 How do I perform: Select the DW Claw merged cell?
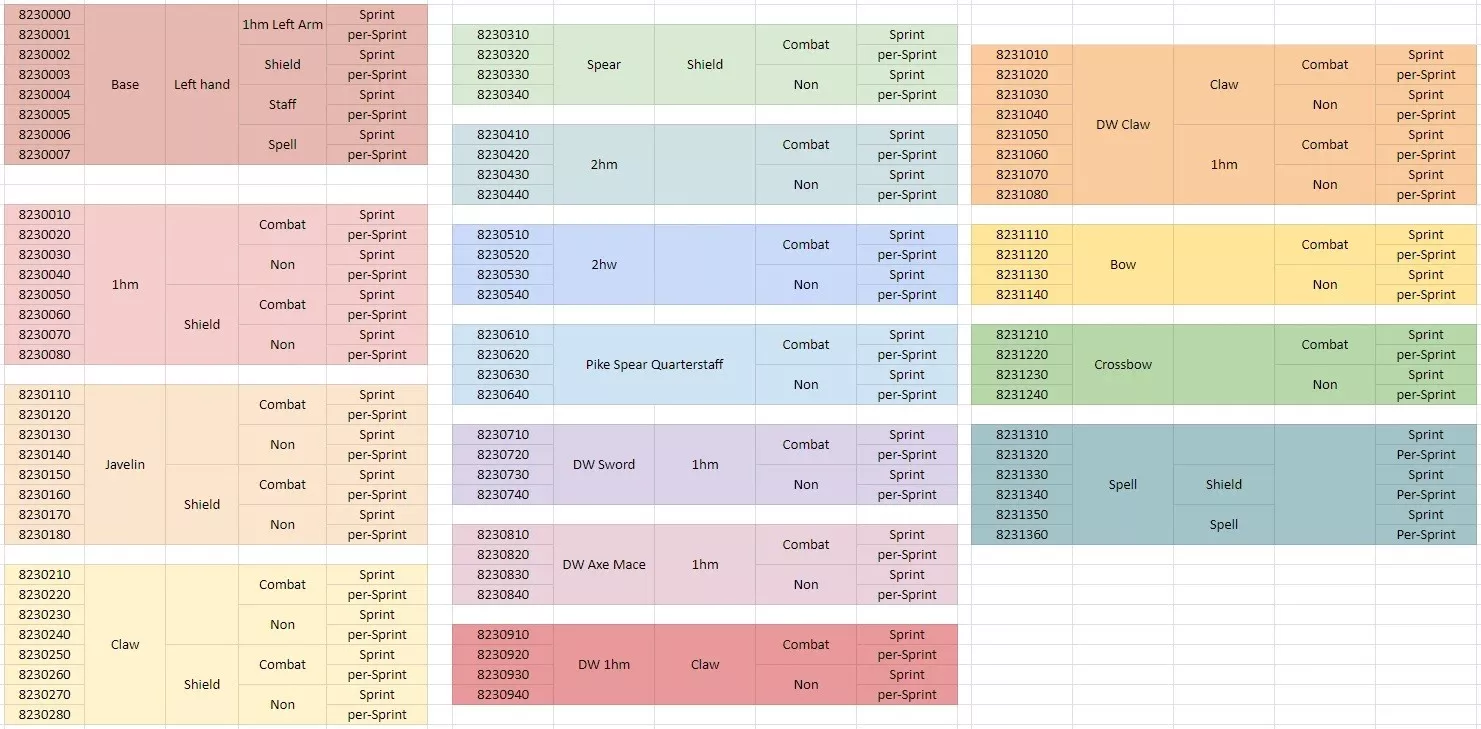point(1123,125)
